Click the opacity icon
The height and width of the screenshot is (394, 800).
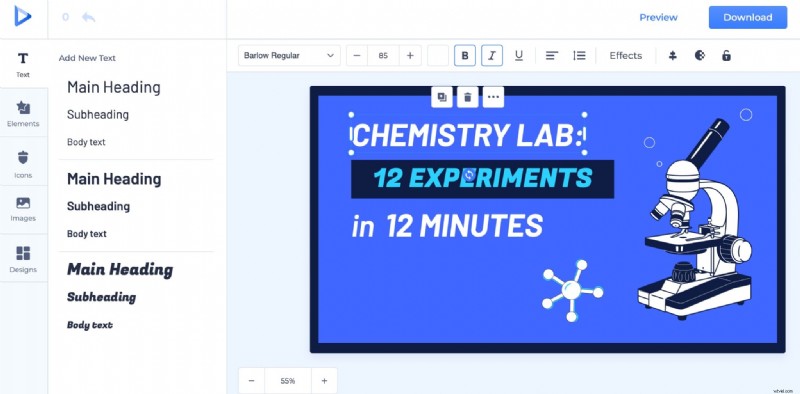[699, 55]
